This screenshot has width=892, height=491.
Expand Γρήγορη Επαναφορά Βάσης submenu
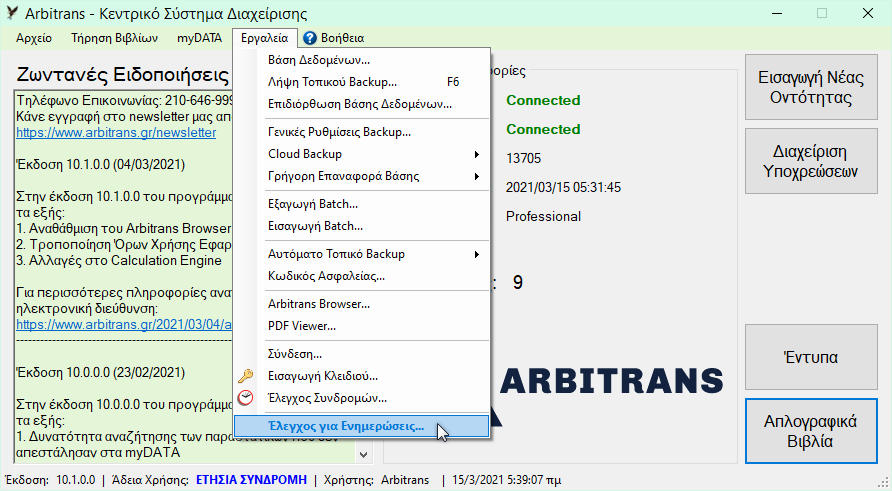click(362, 176)
